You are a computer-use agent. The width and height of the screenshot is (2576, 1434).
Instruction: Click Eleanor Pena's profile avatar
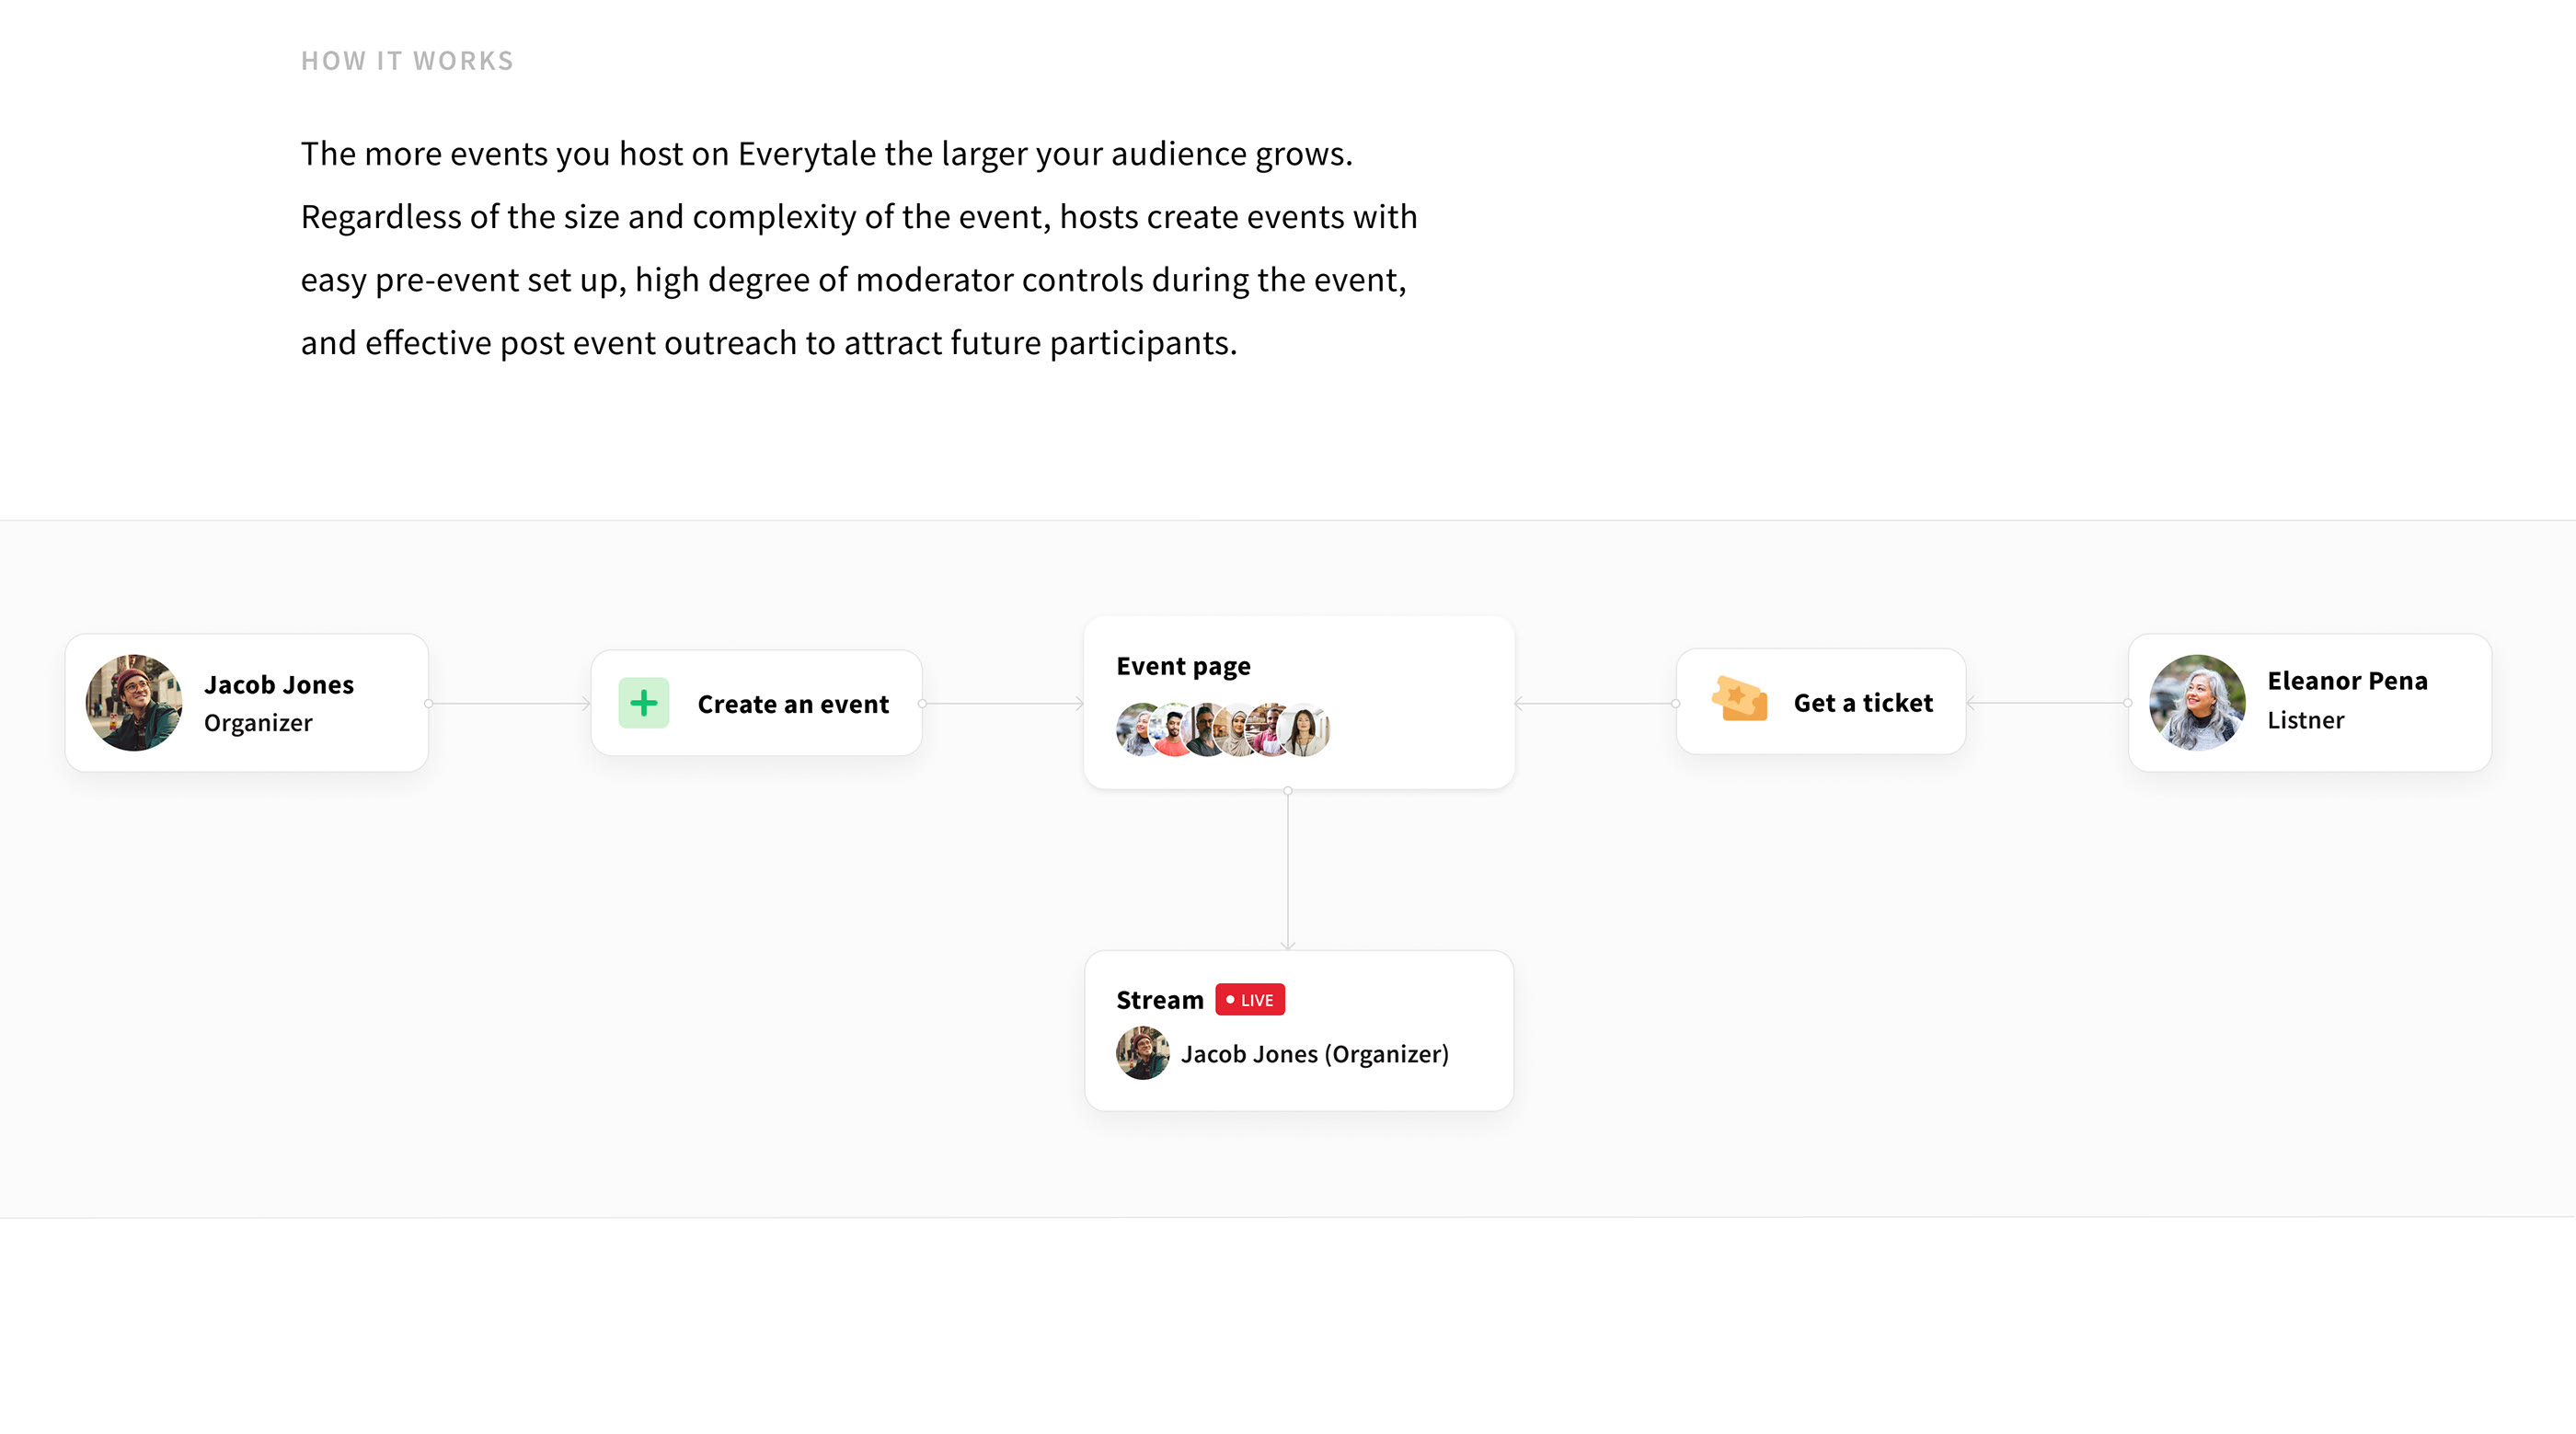[x=2197, y=702]
